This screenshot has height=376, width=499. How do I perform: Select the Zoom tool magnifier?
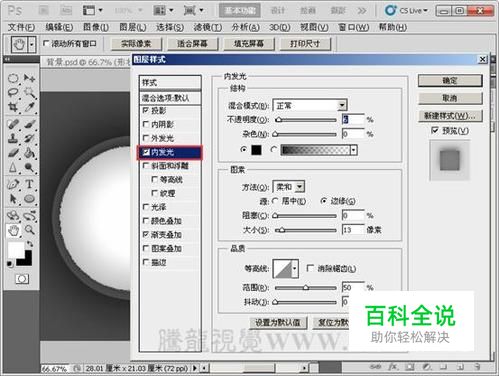(x=30, y=230)
